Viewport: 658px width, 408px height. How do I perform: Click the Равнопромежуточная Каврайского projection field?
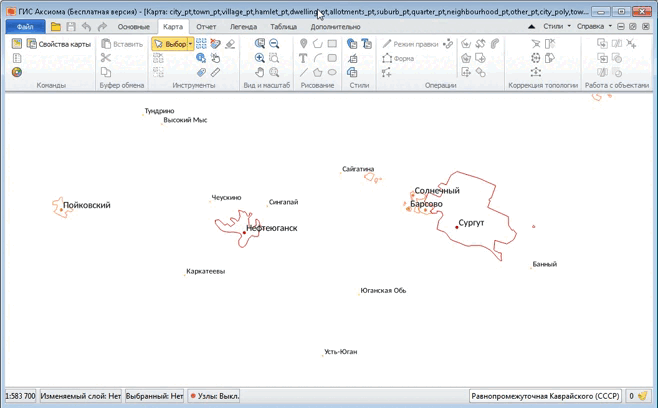click(545, 396)
